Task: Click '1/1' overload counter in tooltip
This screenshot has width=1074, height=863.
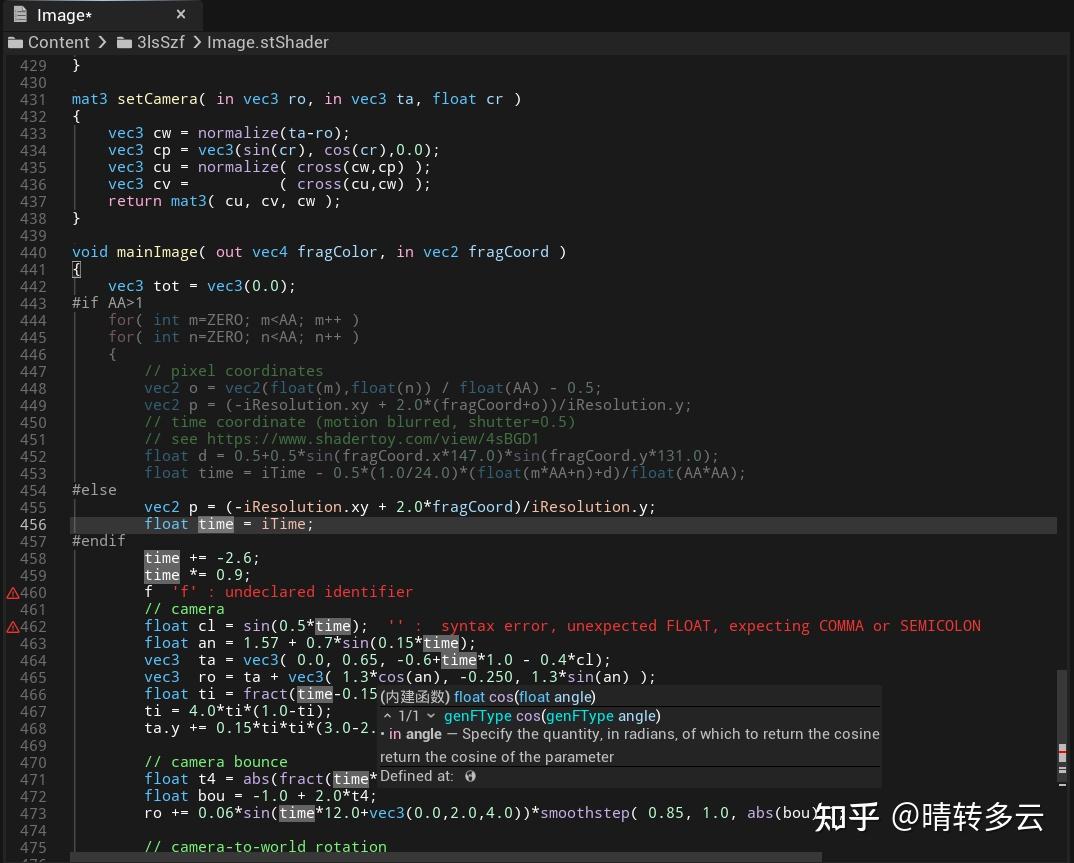Action: click(408, 716)
